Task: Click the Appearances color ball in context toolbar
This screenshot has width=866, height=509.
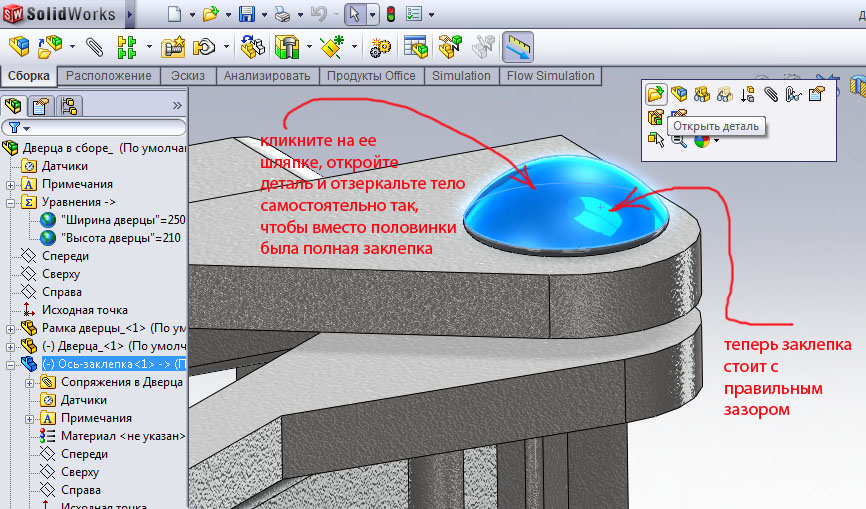Action: [x=701, y=140]
